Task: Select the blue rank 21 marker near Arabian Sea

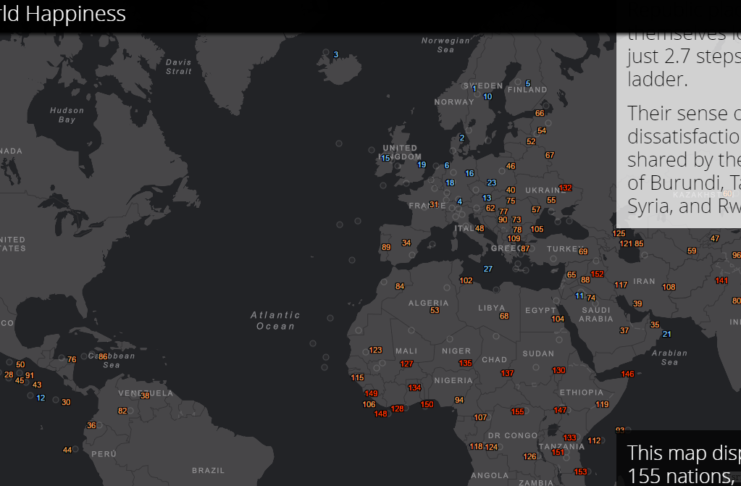Action: coord(667,334)
